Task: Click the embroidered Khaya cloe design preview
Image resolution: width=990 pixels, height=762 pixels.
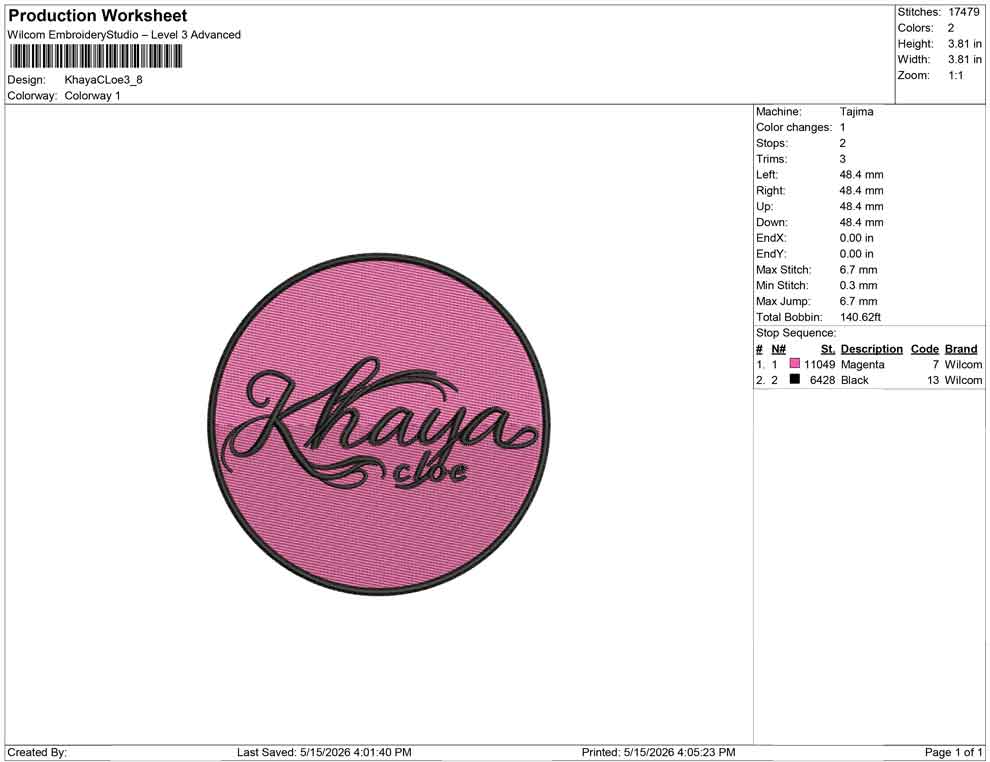Action: click(x=379, y=425)
